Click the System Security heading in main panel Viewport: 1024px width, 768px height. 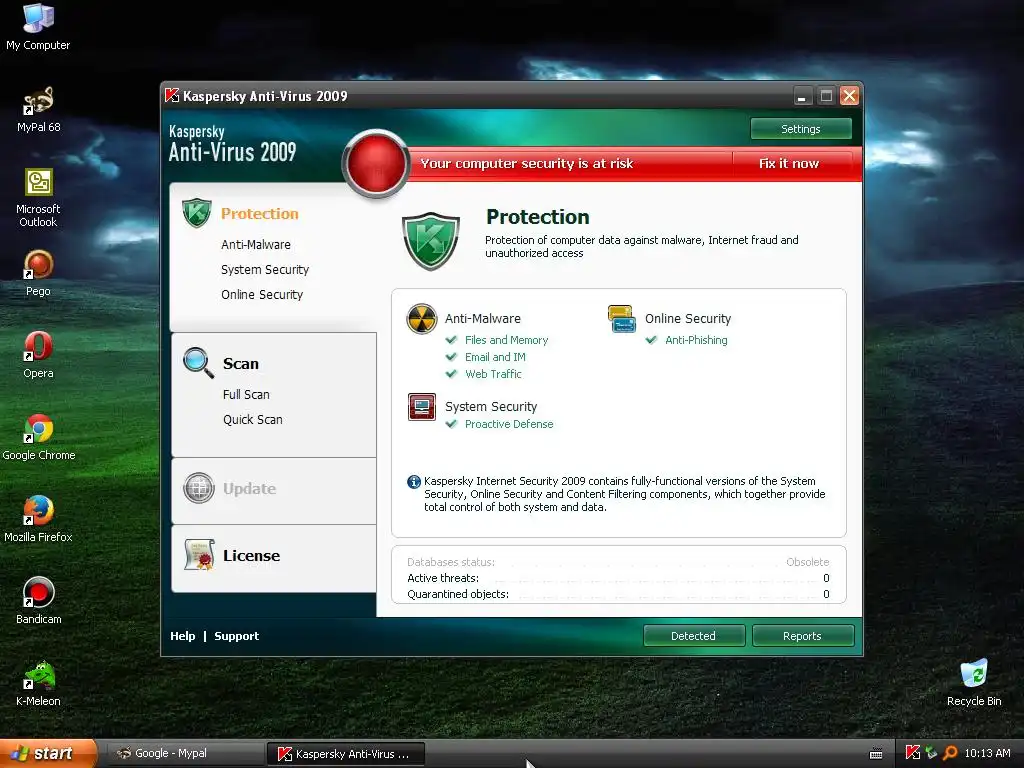(490, 407)
